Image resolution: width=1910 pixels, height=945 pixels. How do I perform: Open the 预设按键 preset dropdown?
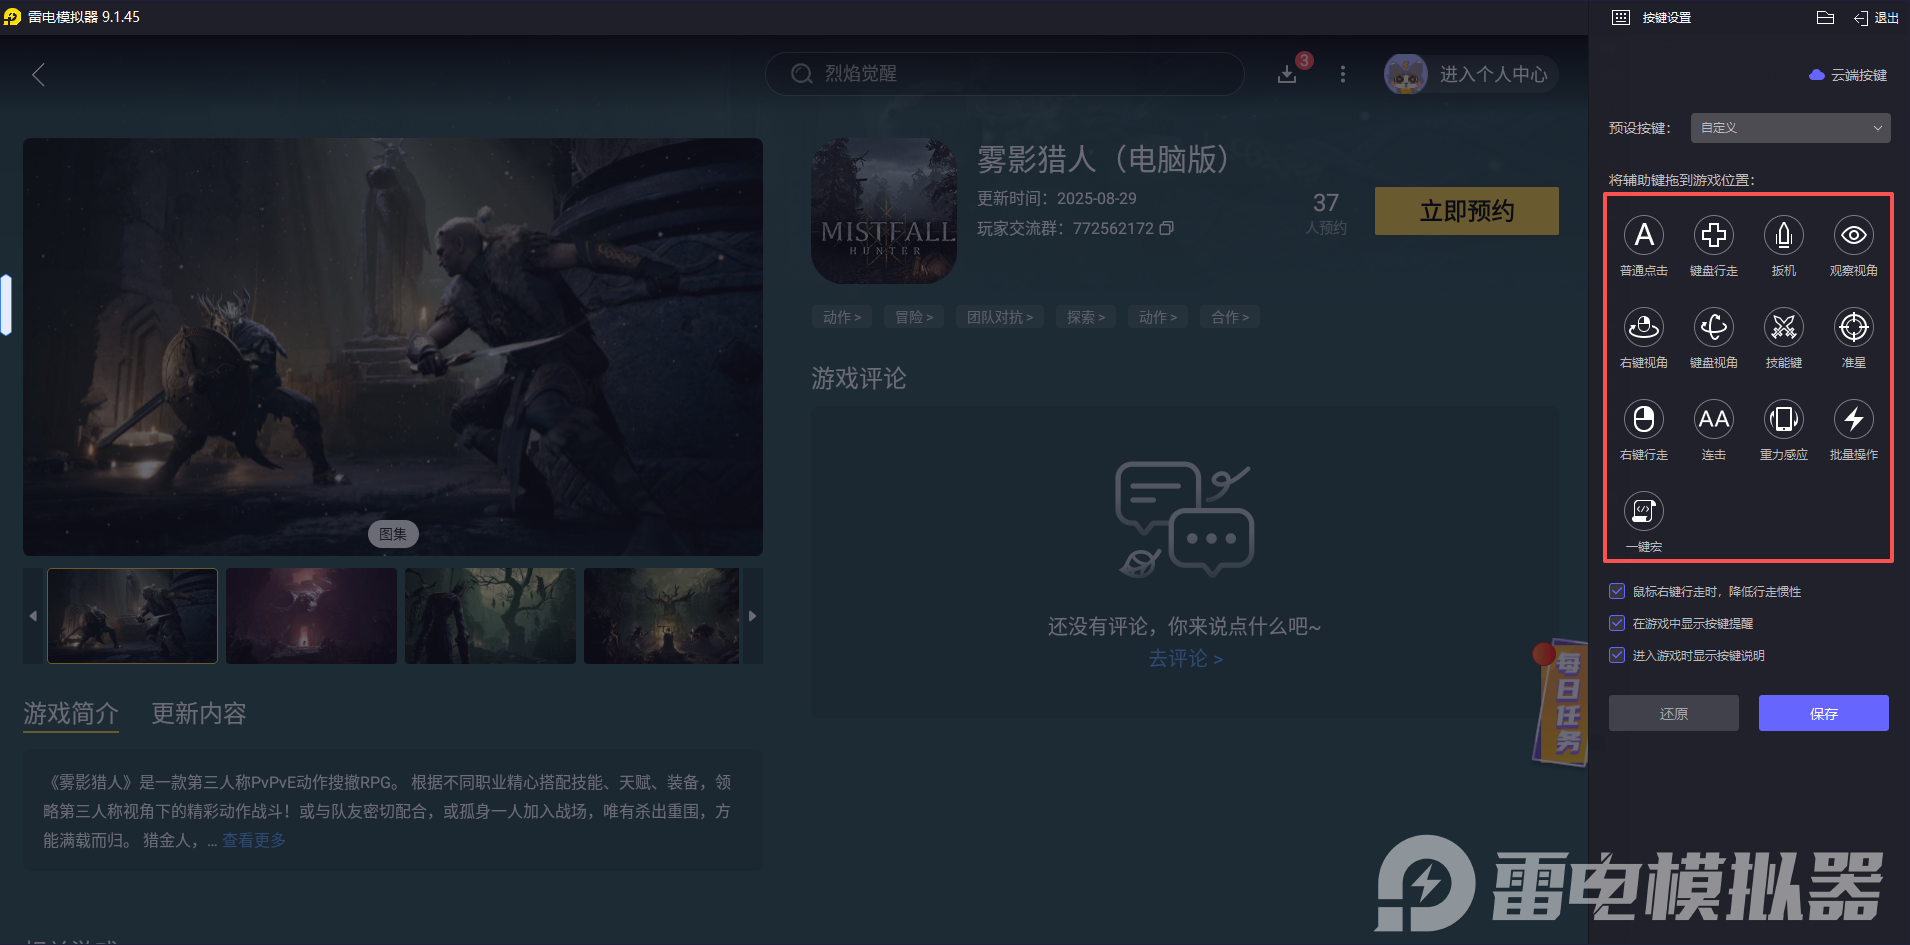[x=1790, y=128]
